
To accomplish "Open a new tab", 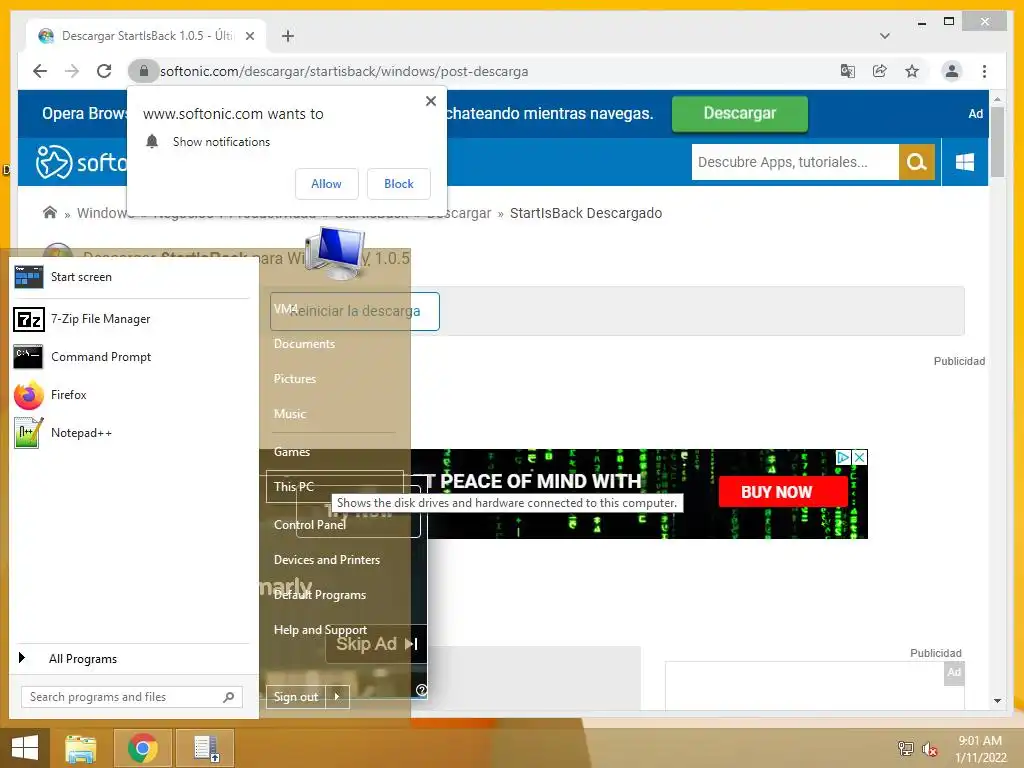I will pyautogui.click(x=288, y=36).
